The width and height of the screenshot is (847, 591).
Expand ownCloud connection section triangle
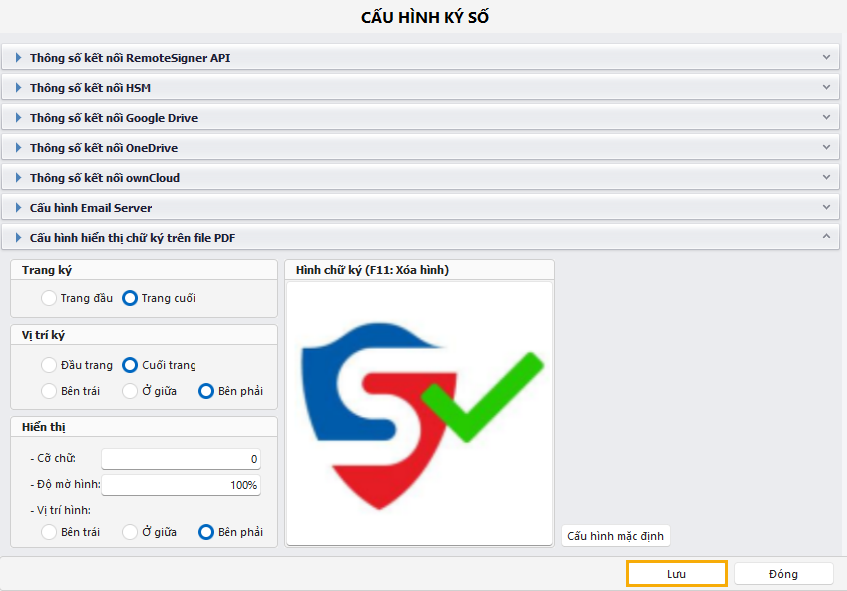[18, 177]
